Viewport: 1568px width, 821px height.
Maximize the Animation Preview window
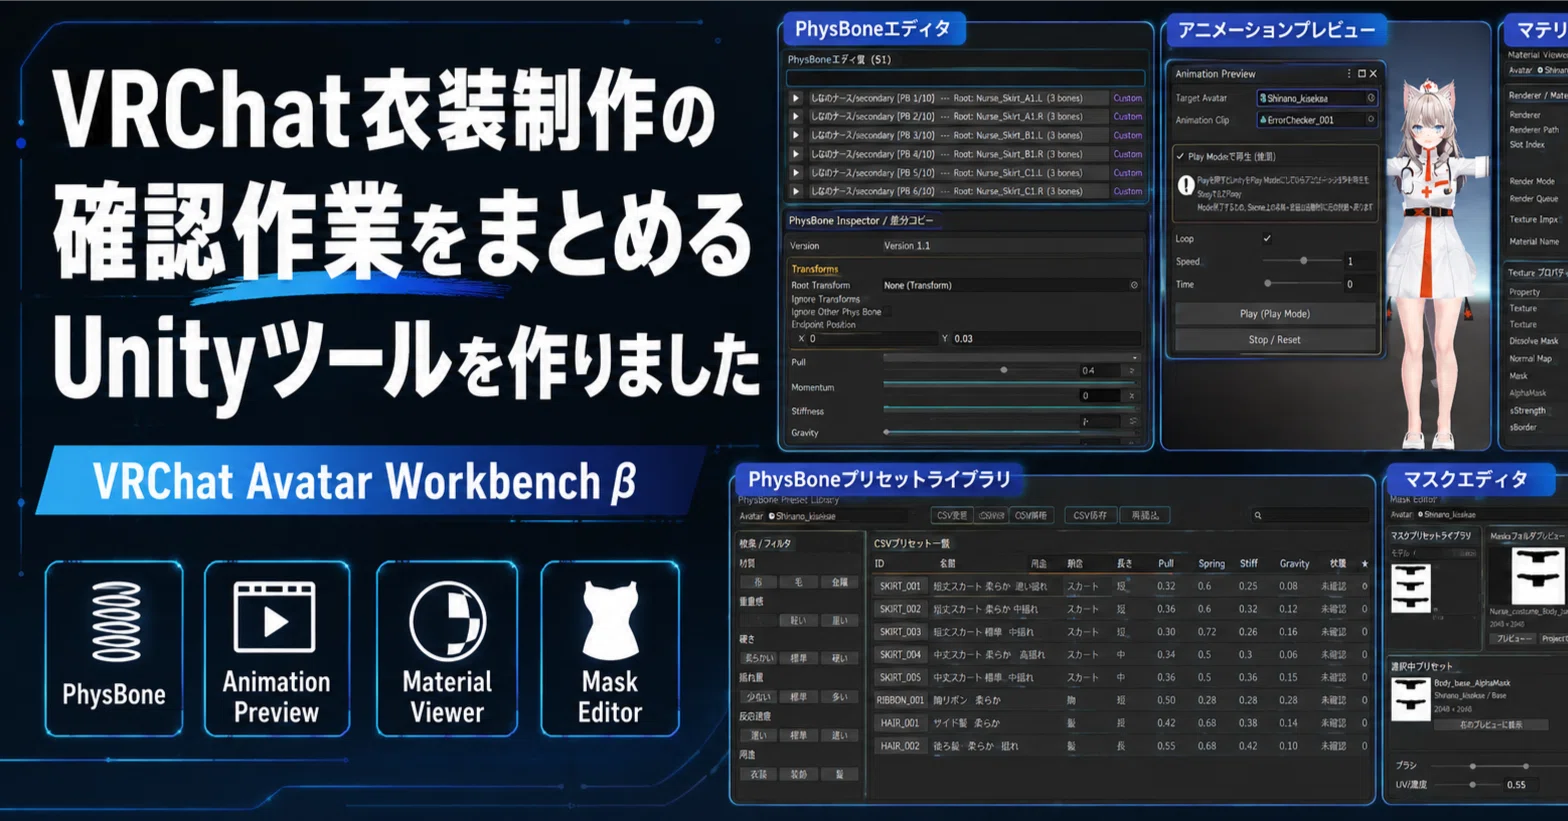(x=1361, y=73)
